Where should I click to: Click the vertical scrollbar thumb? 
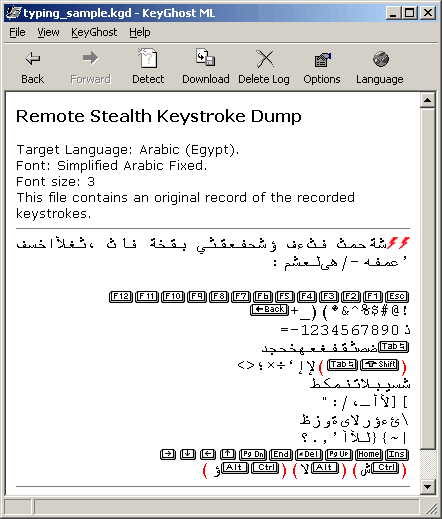point(427,278)
